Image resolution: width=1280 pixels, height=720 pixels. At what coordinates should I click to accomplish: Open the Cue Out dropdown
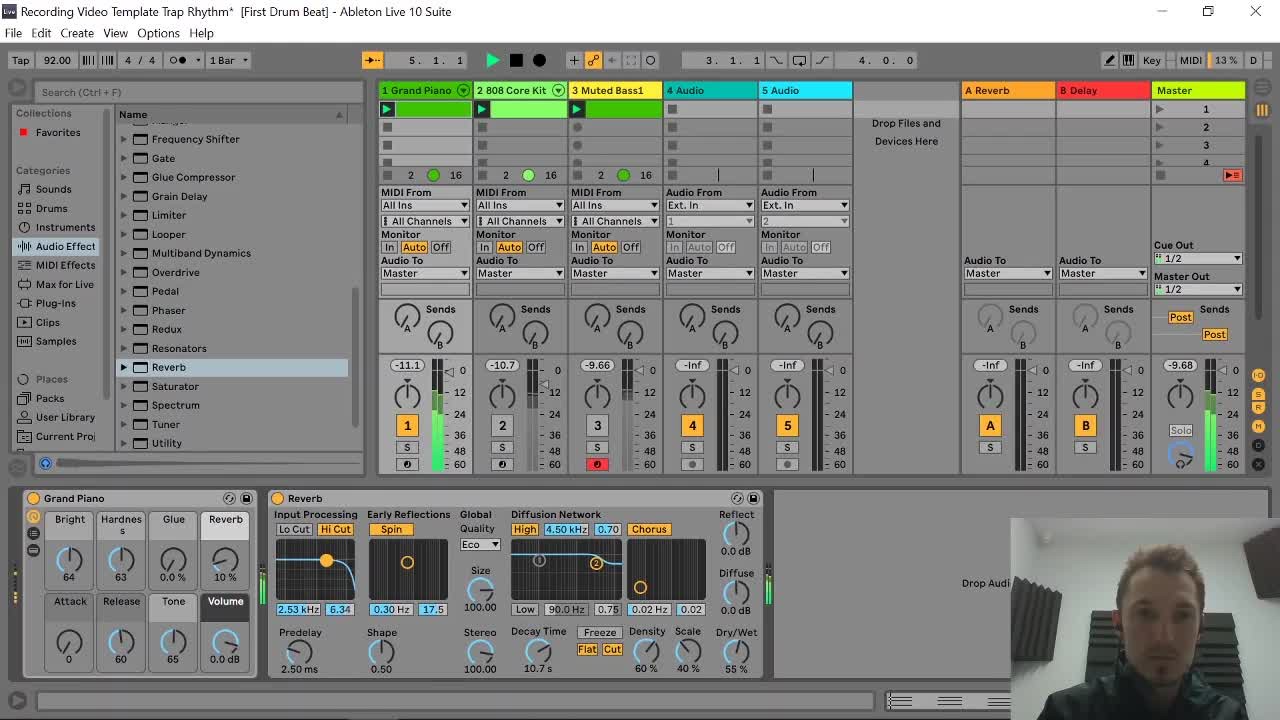point(1198,259)
